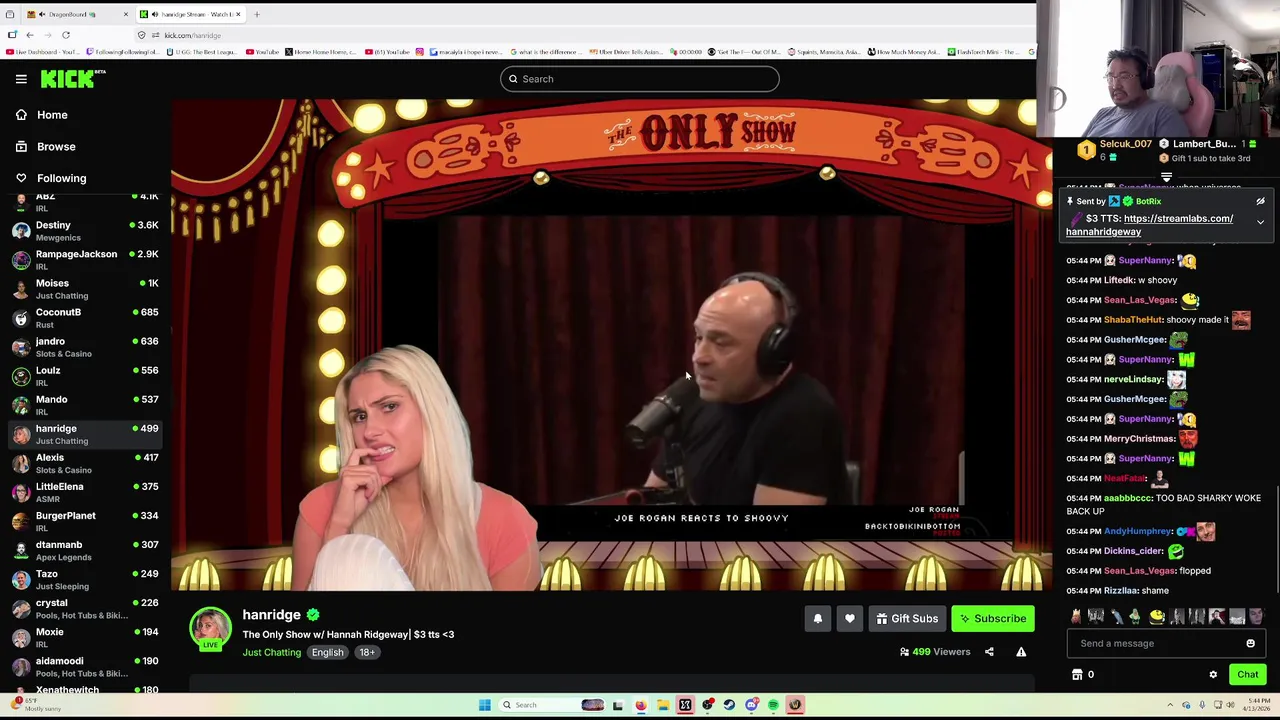The width and height of the screenshot is (1280, 720).
Task: Open a new browser tab
Action: coord(256,14)
